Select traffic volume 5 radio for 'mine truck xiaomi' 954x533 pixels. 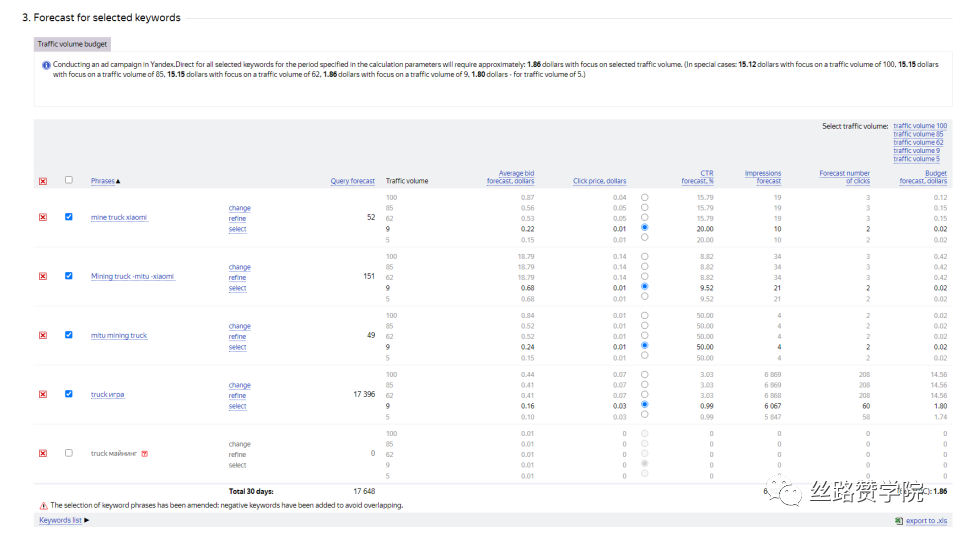point(644,238)
